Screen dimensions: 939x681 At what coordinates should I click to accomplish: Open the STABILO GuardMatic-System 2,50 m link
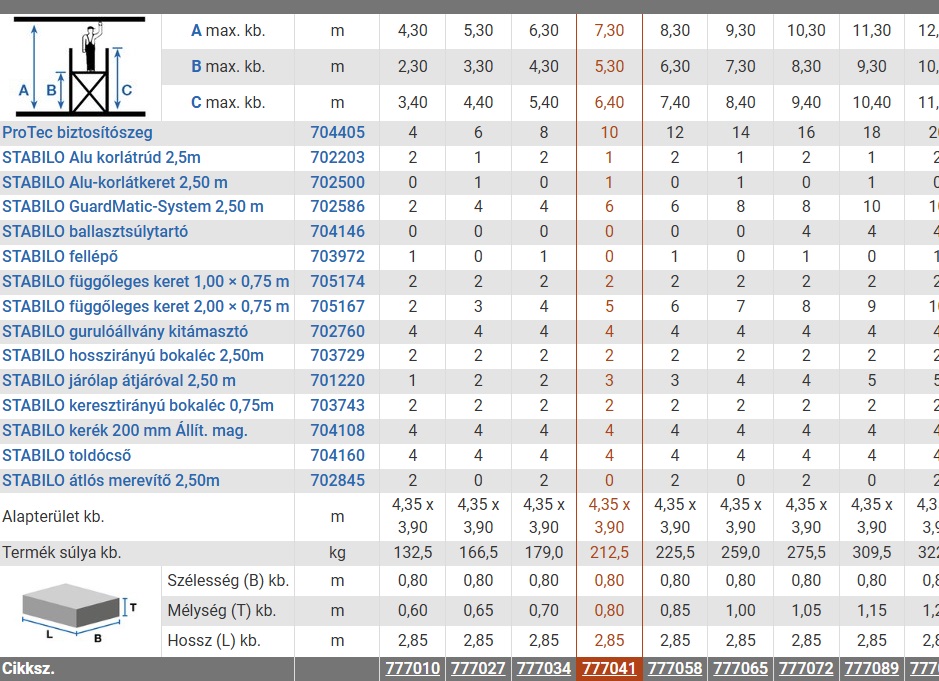[x=133, y=207]
